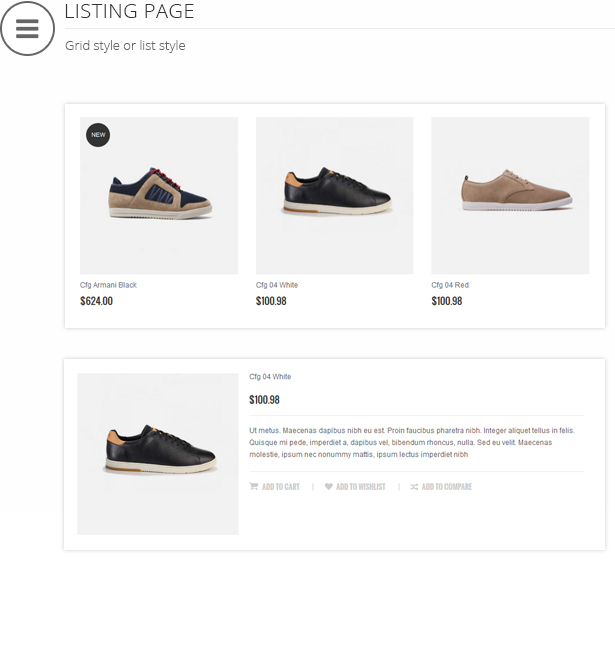
Task: Open the hamburger menu icon
Action: click(x=27, y=29)
